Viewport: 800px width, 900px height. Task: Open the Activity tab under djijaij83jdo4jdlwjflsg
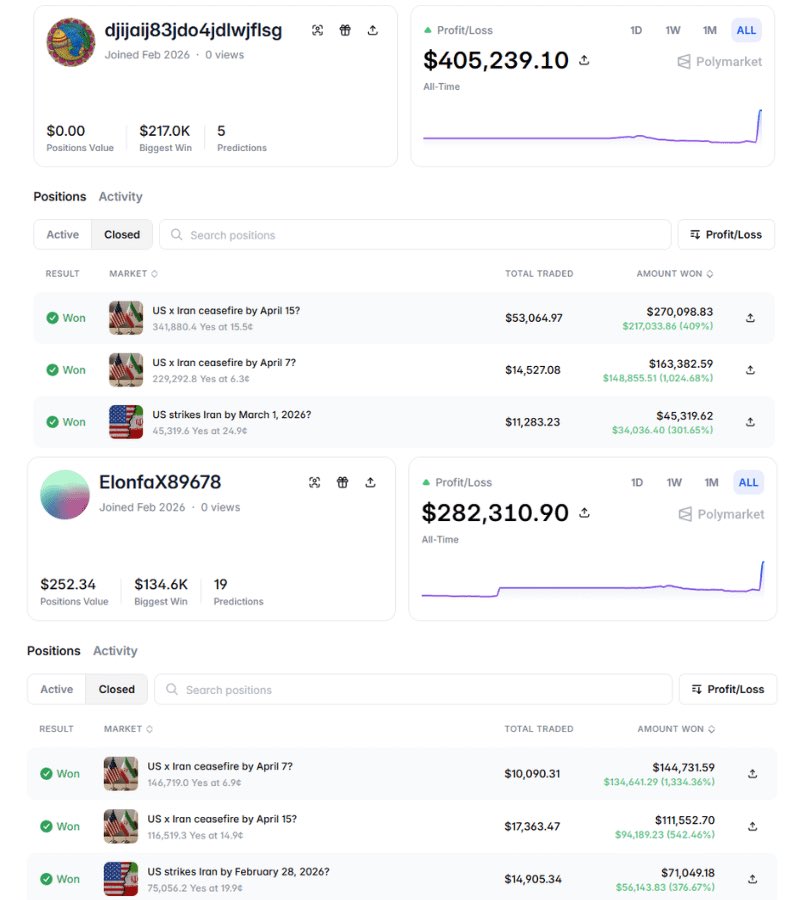click(120, 197)
